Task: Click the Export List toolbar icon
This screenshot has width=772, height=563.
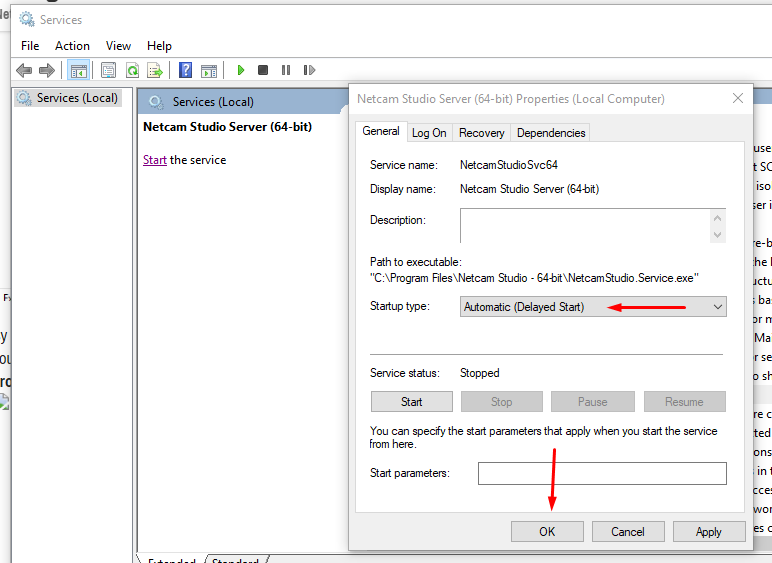Action: (155, 70)
